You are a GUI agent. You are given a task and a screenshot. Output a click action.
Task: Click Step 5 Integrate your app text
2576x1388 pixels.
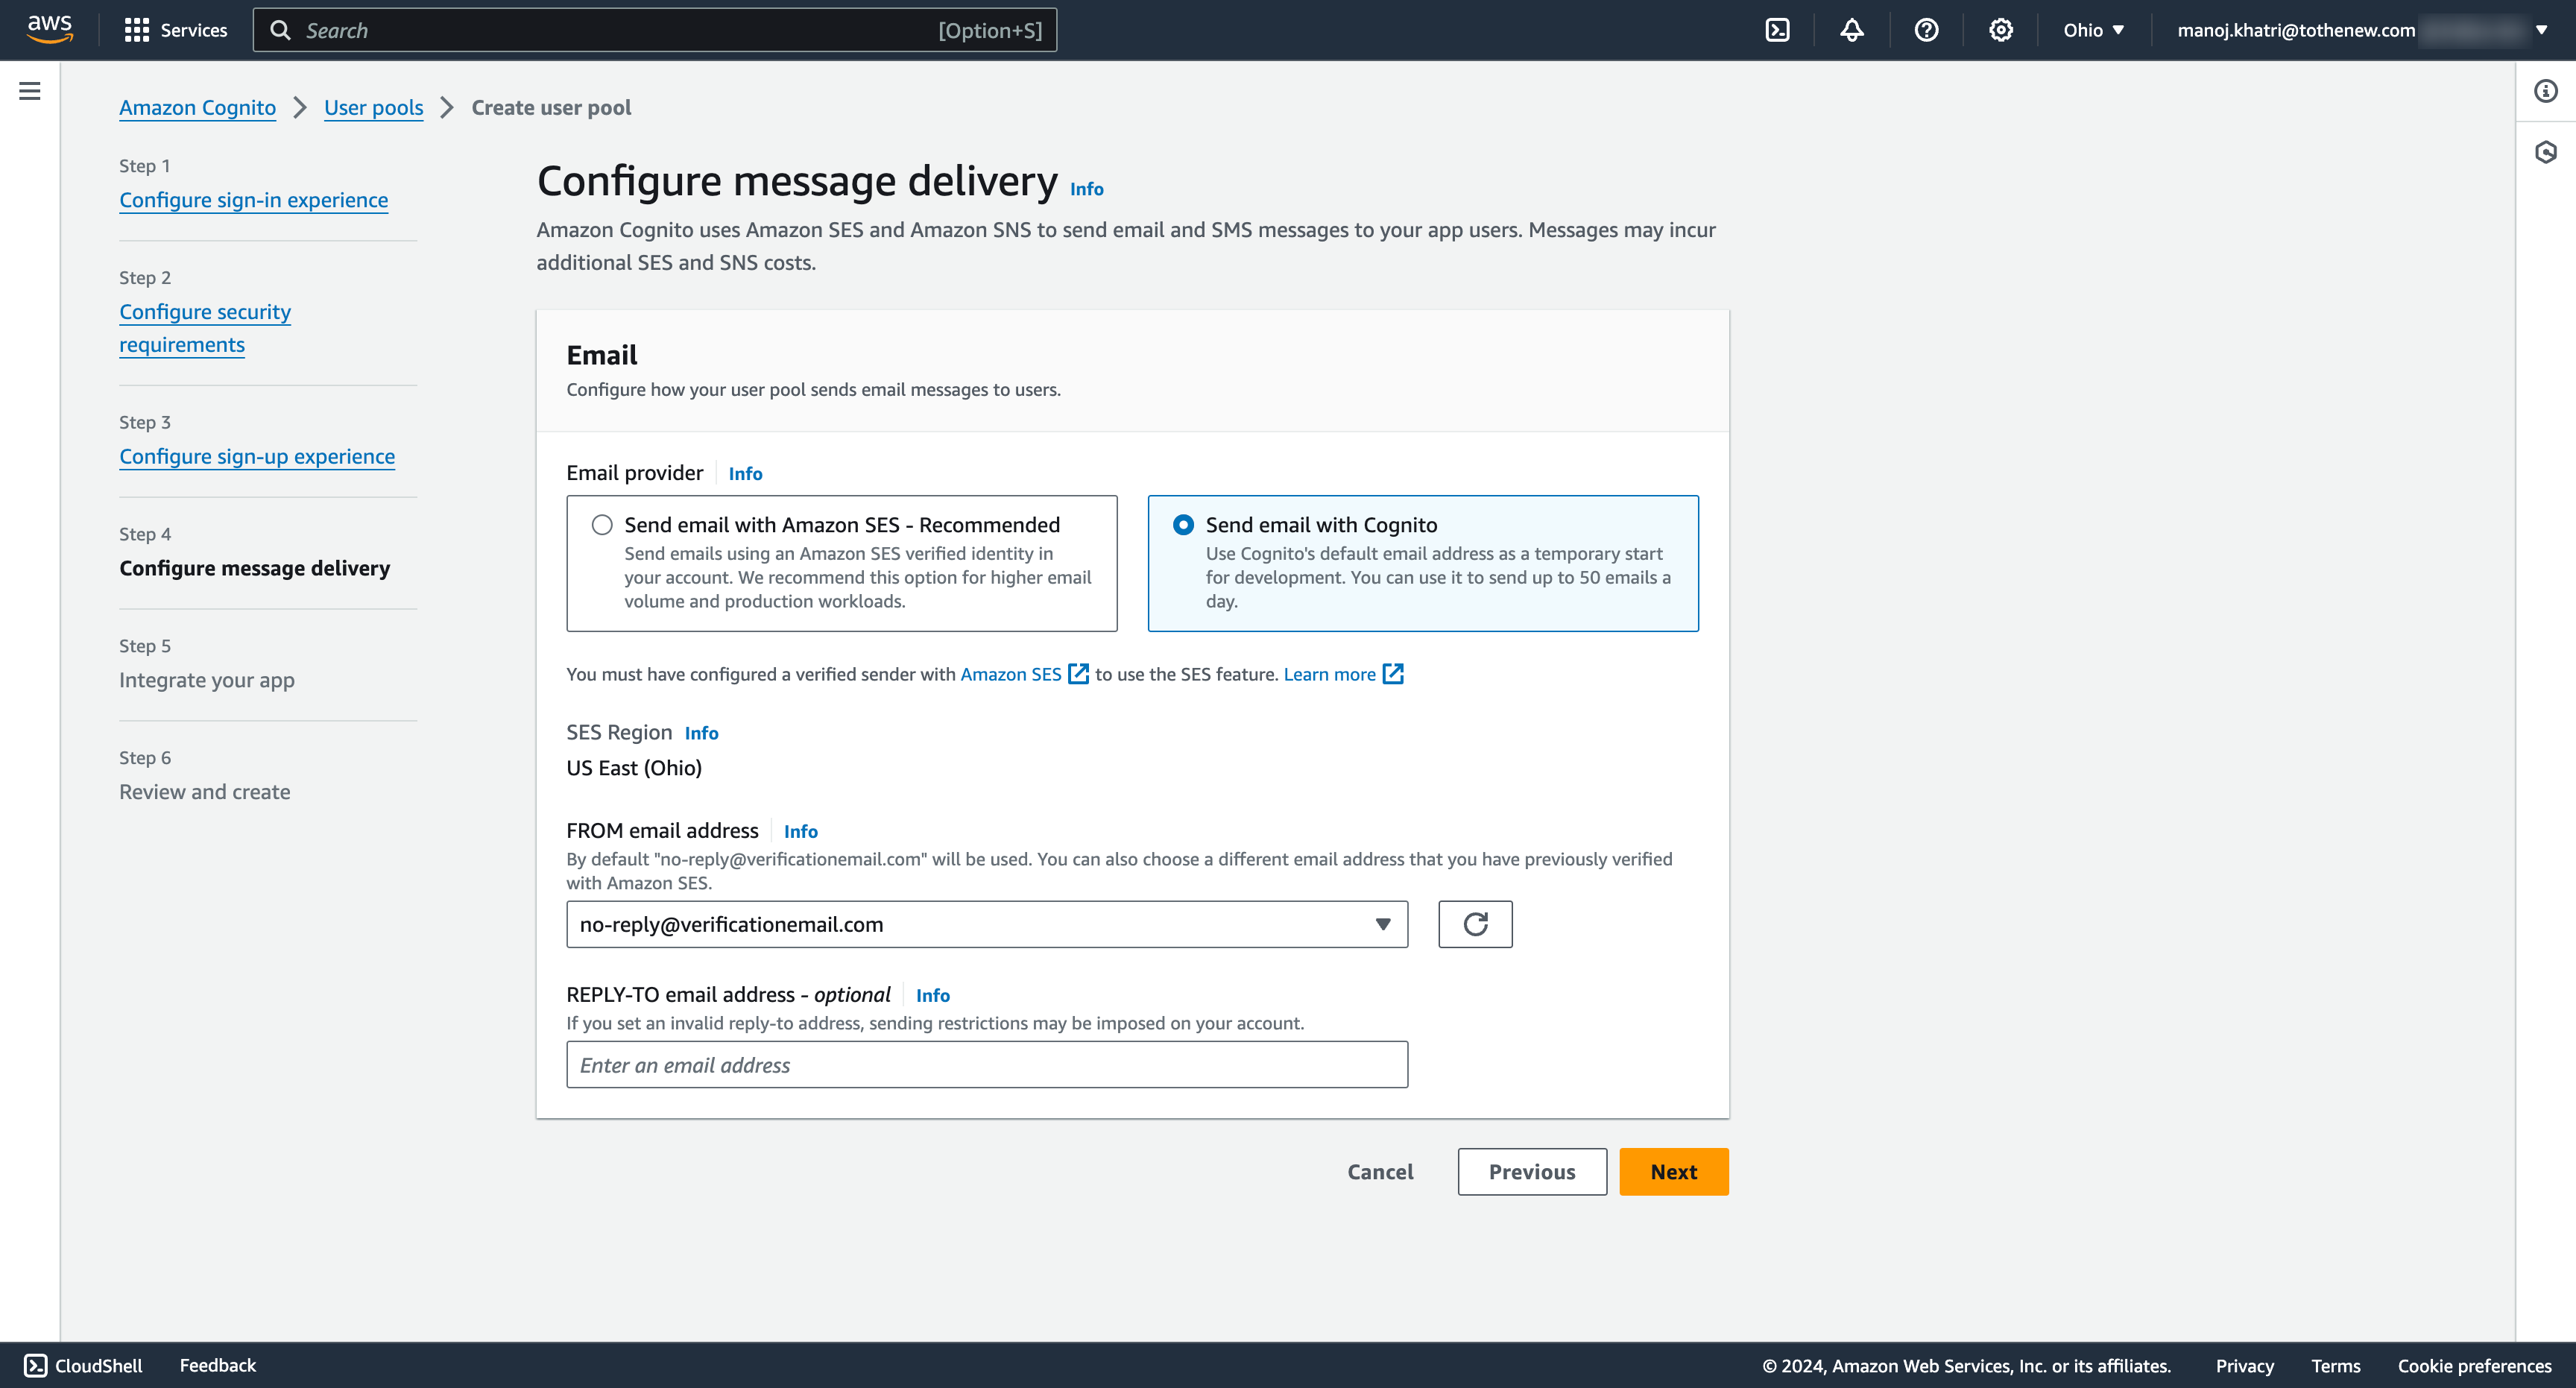pyautogui.click(x=207, y=680)
